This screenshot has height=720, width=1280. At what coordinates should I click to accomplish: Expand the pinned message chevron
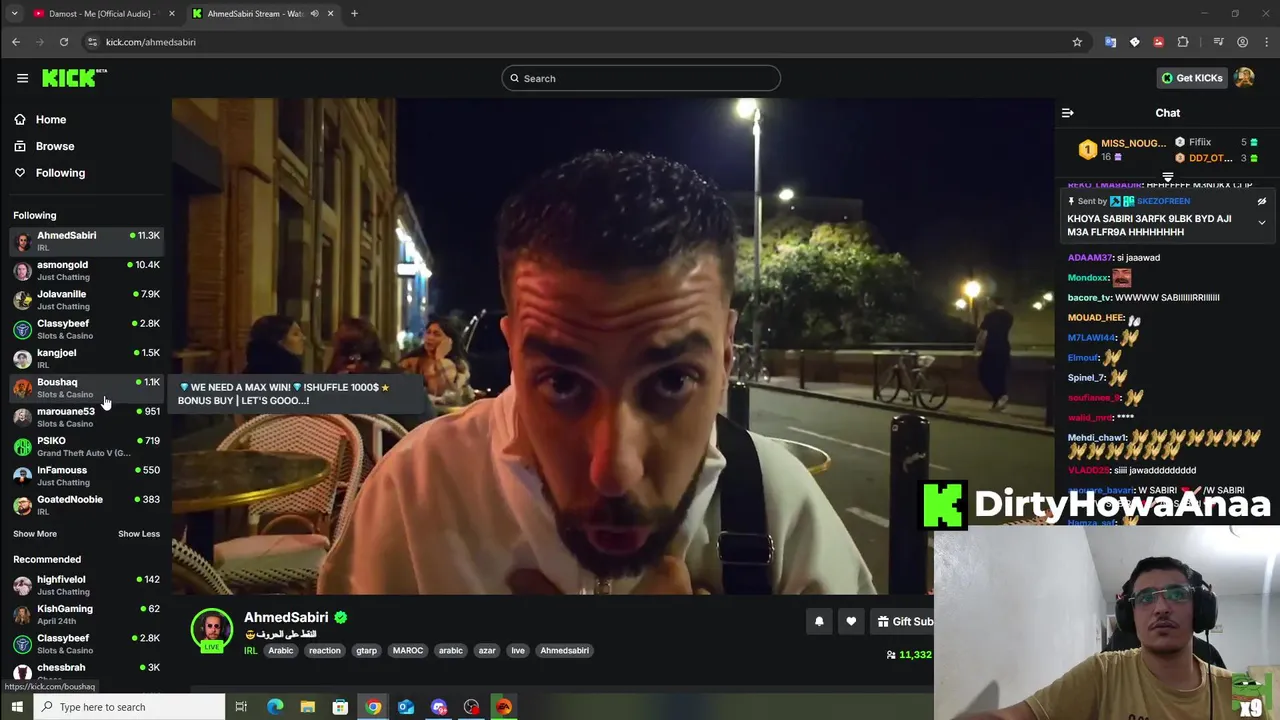point(1262,223)
